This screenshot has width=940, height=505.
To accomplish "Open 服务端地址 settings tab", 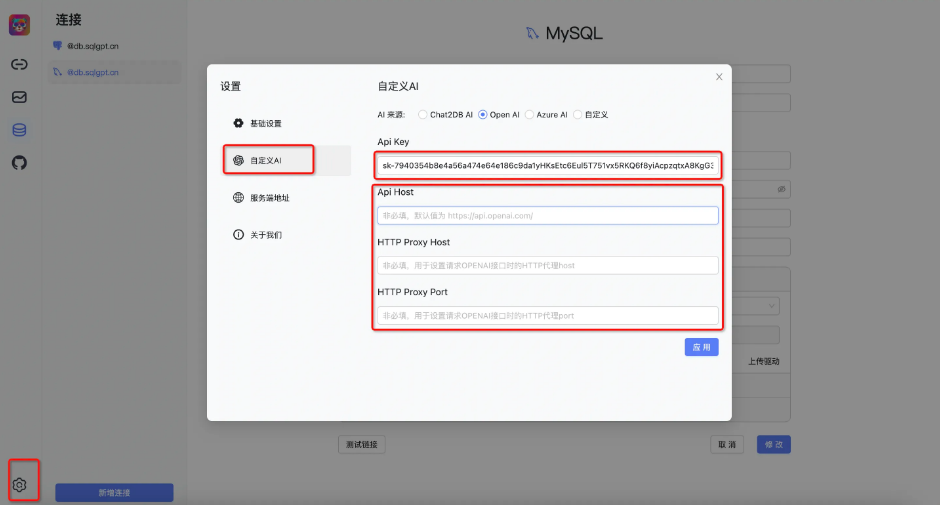I will click(287, 197).
